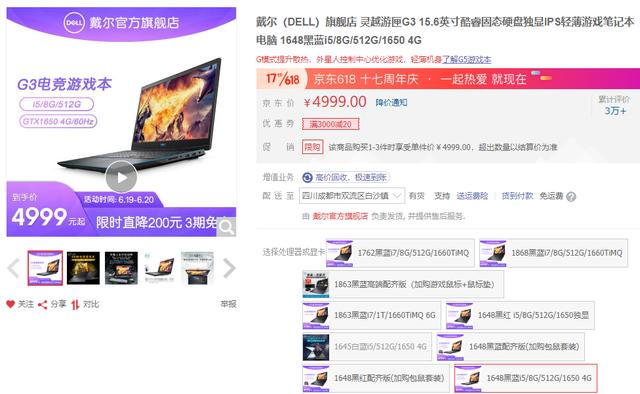Select variant 1868黑蓝i7/8G/512G/1660TiMQ
640x394 pixels.
point(554,253)
